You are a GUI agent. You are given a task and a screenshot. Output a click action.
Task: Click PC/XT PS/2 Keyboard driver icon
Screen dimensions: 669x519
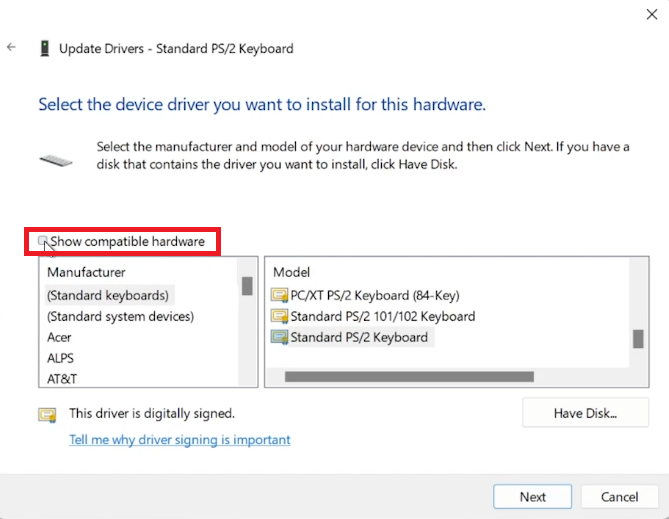tap(279, 295)
